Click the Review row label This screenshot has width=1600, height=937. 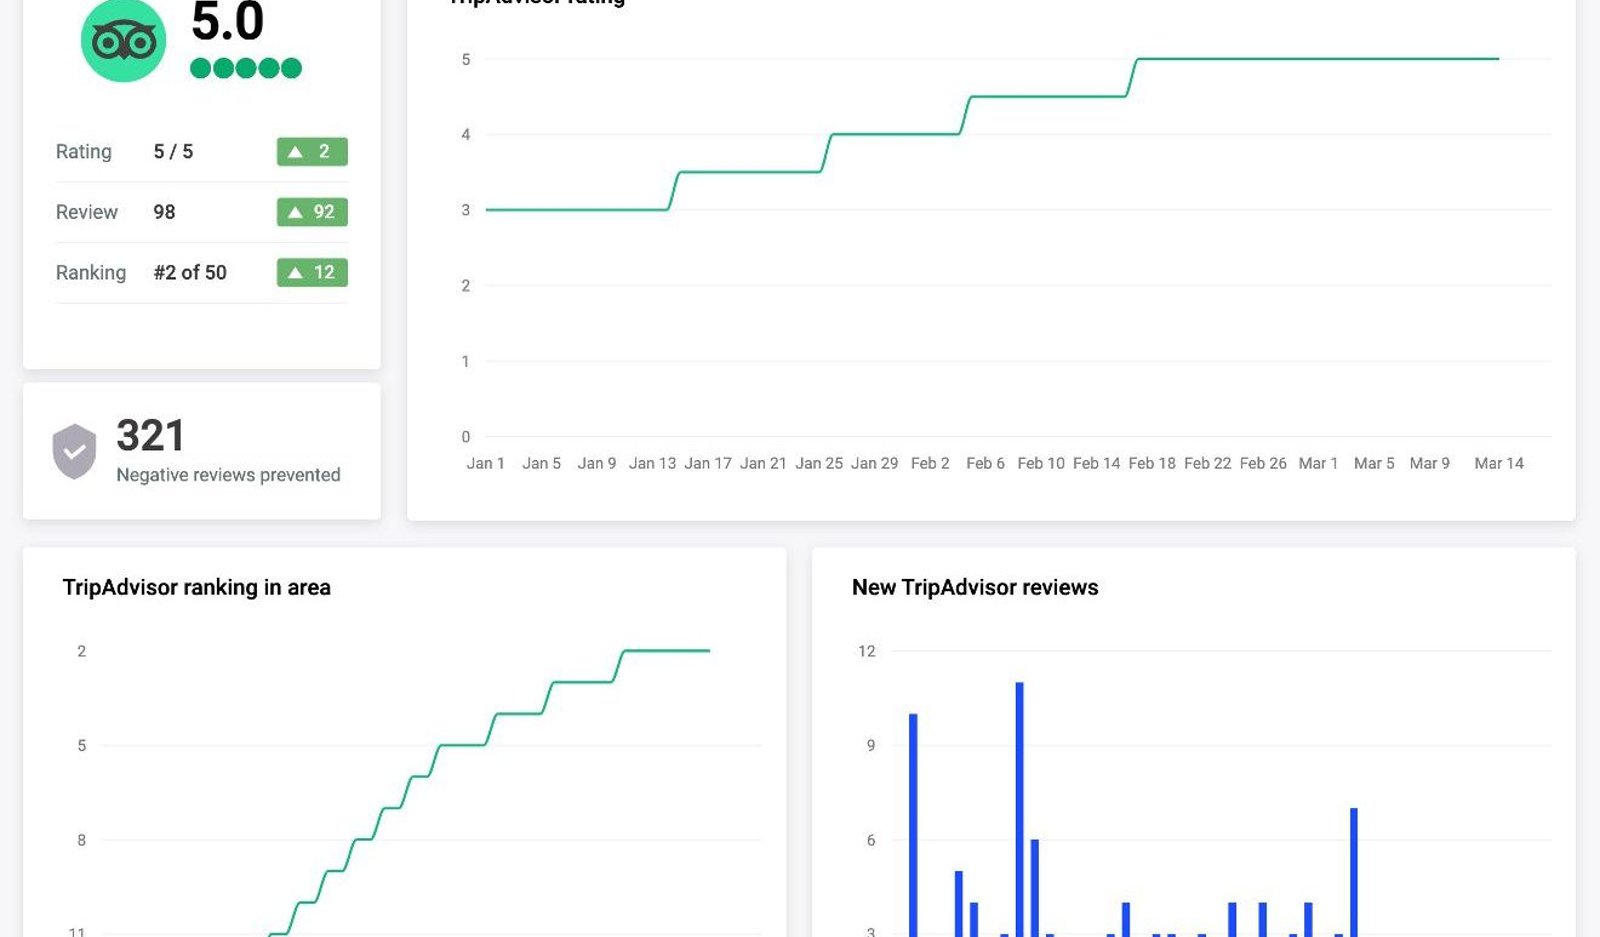tap(87, 212)
